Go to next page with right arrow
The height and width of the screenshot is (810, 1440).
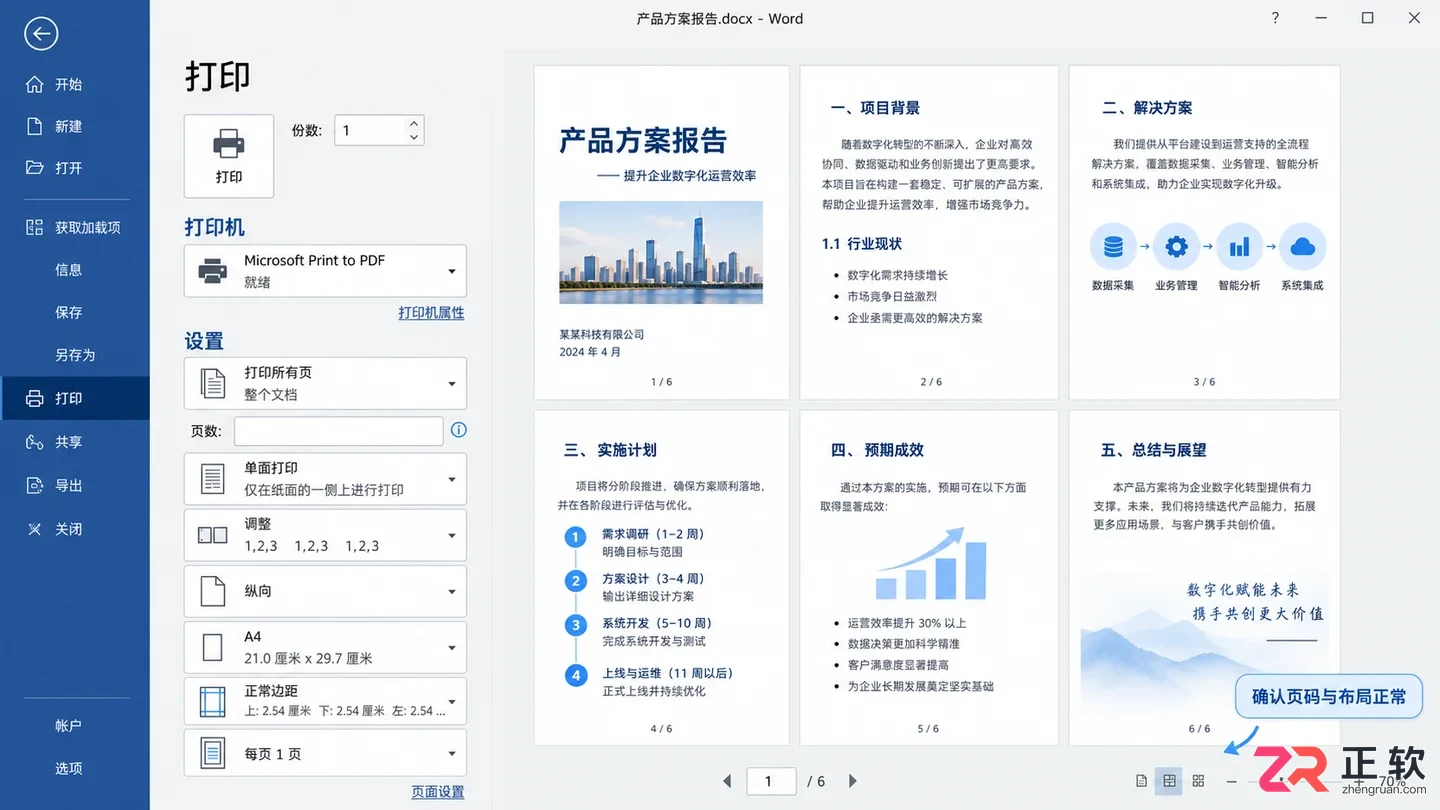coord(852,781)
